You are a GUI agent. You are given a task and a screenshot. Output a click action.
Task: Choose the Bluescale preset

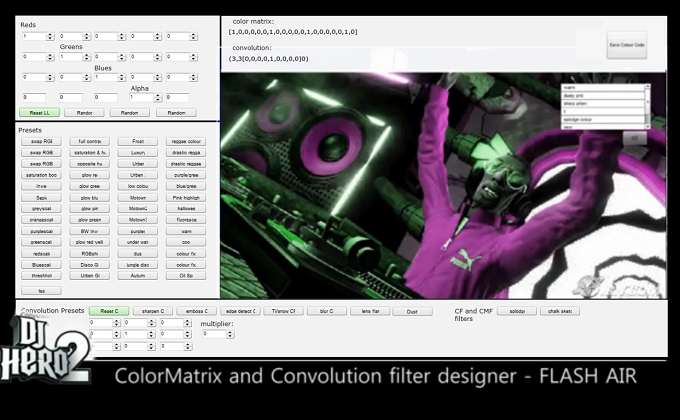pos(41,265)
